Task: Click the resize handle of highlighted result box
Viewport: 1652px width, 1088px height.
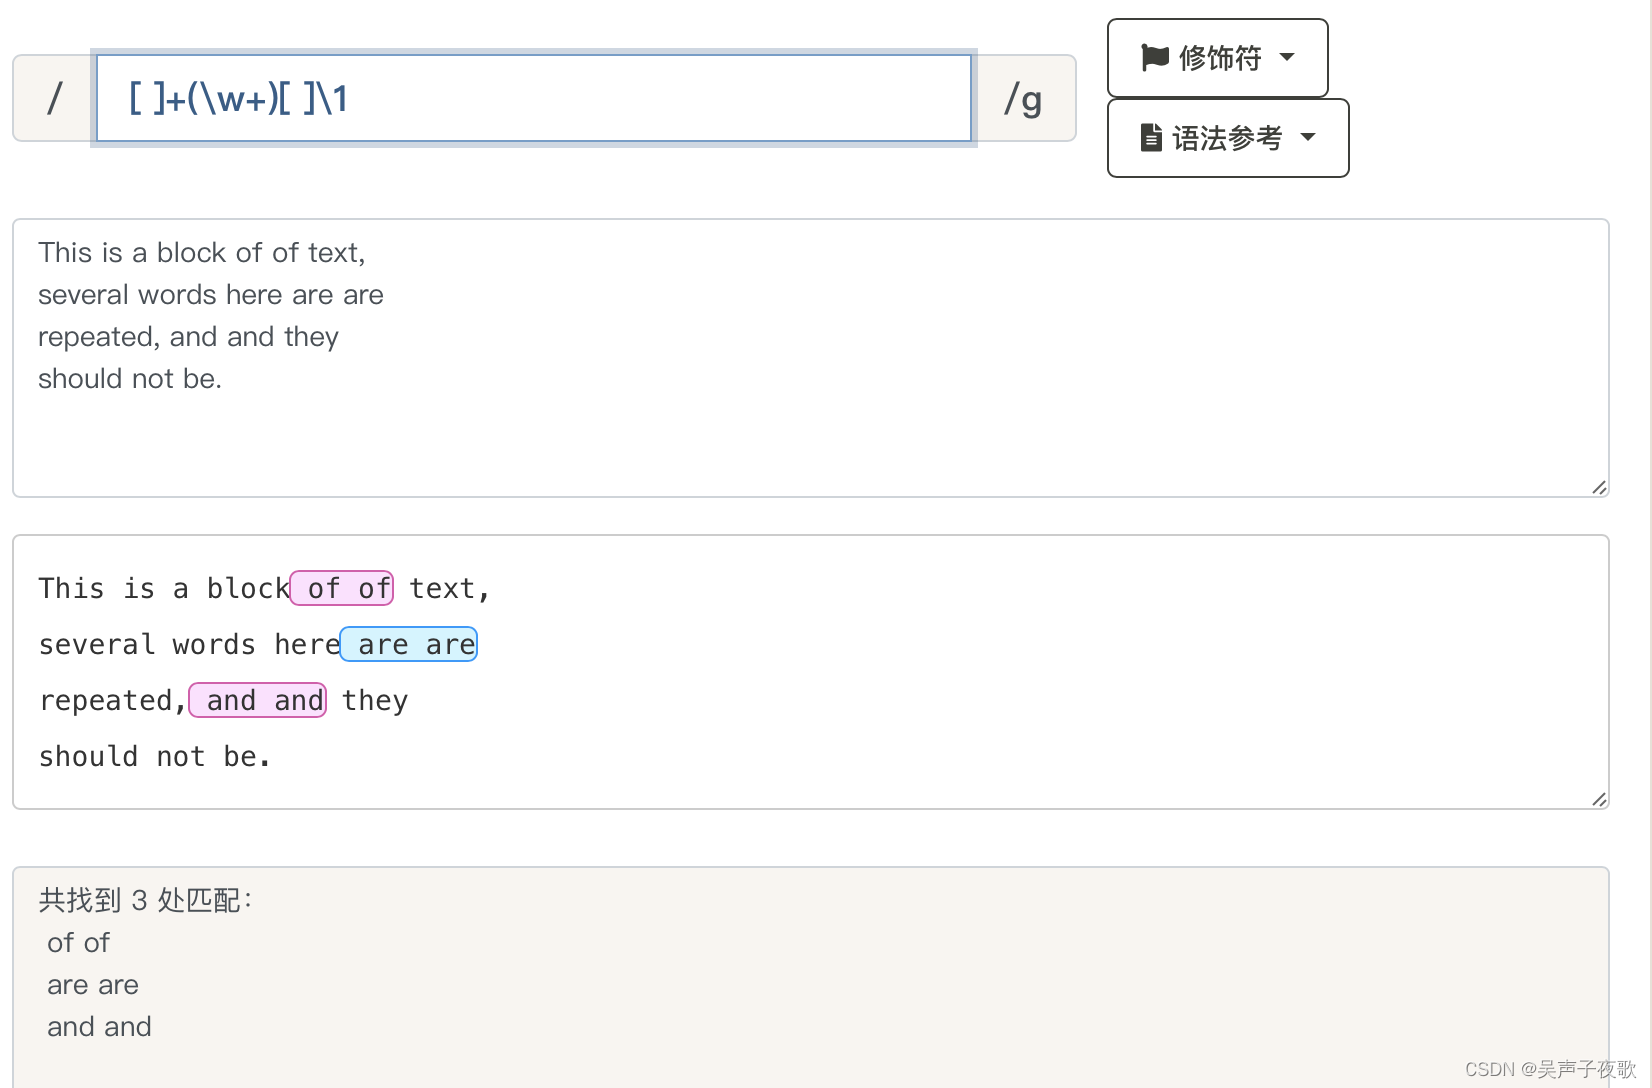Action: coord(1599,799)
